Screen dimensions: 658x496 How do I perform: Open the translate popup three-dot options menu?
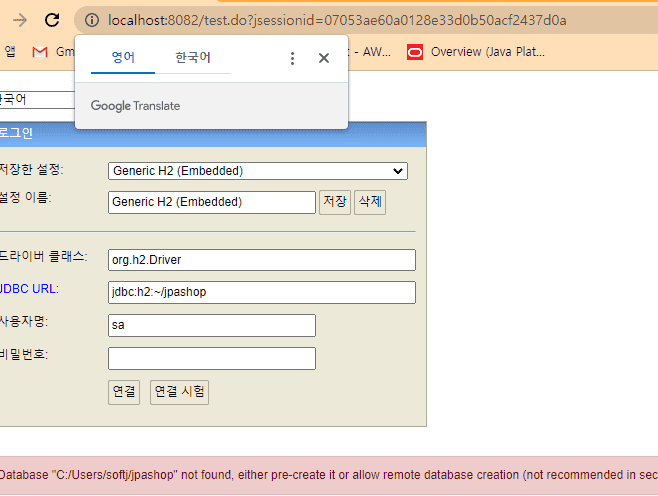tap(292, 58)
